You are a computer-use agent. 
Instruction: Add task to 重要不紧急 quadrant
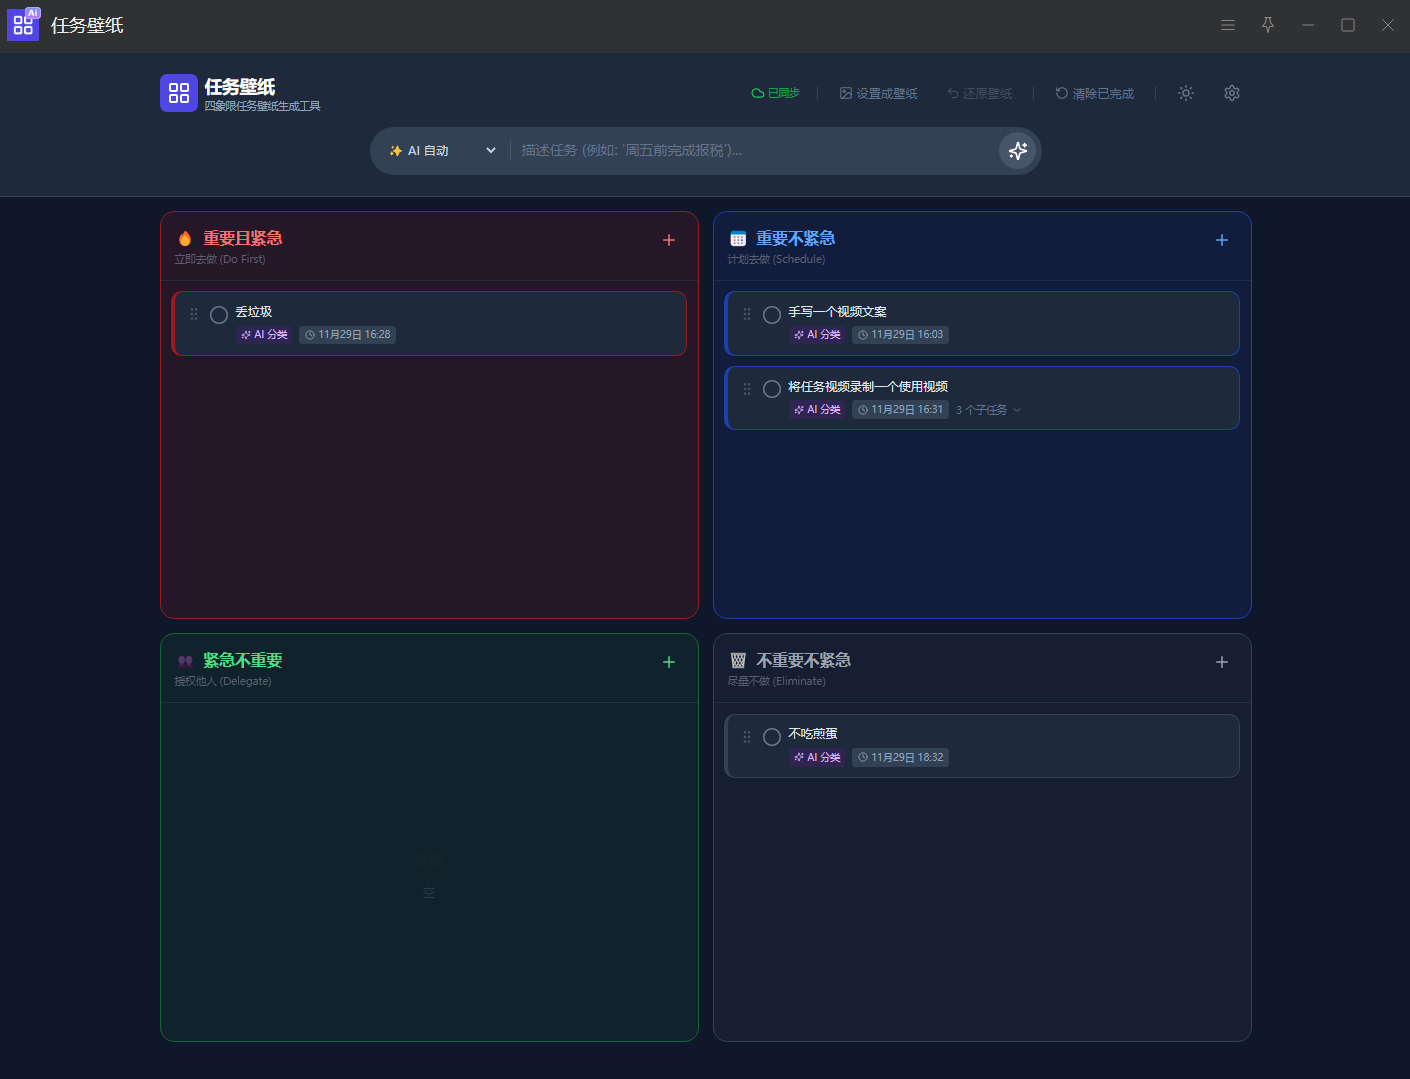coord(1221,240)
